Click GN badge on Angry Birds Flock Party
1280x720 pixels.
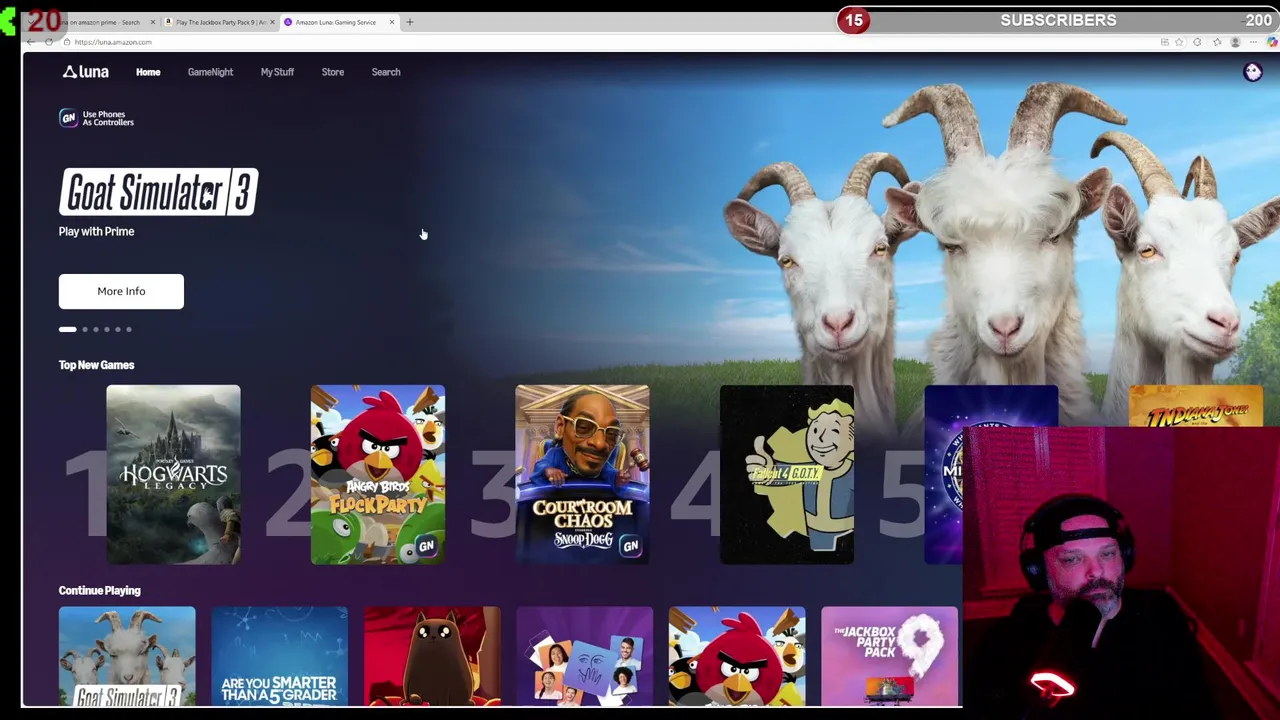click(x=426, y=546)
